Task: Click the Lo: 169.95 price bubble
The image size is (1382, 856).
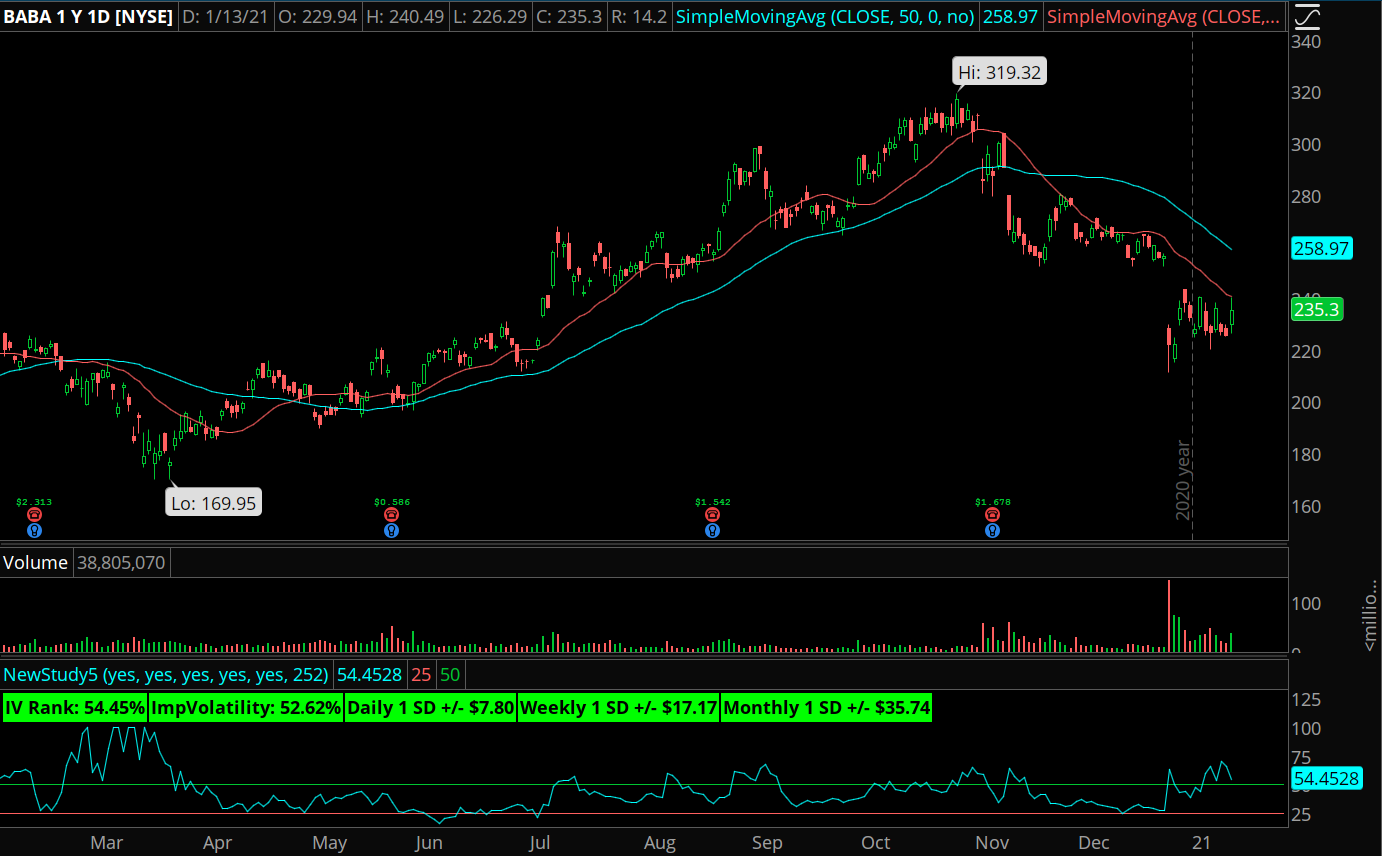Action: point(214,503)
